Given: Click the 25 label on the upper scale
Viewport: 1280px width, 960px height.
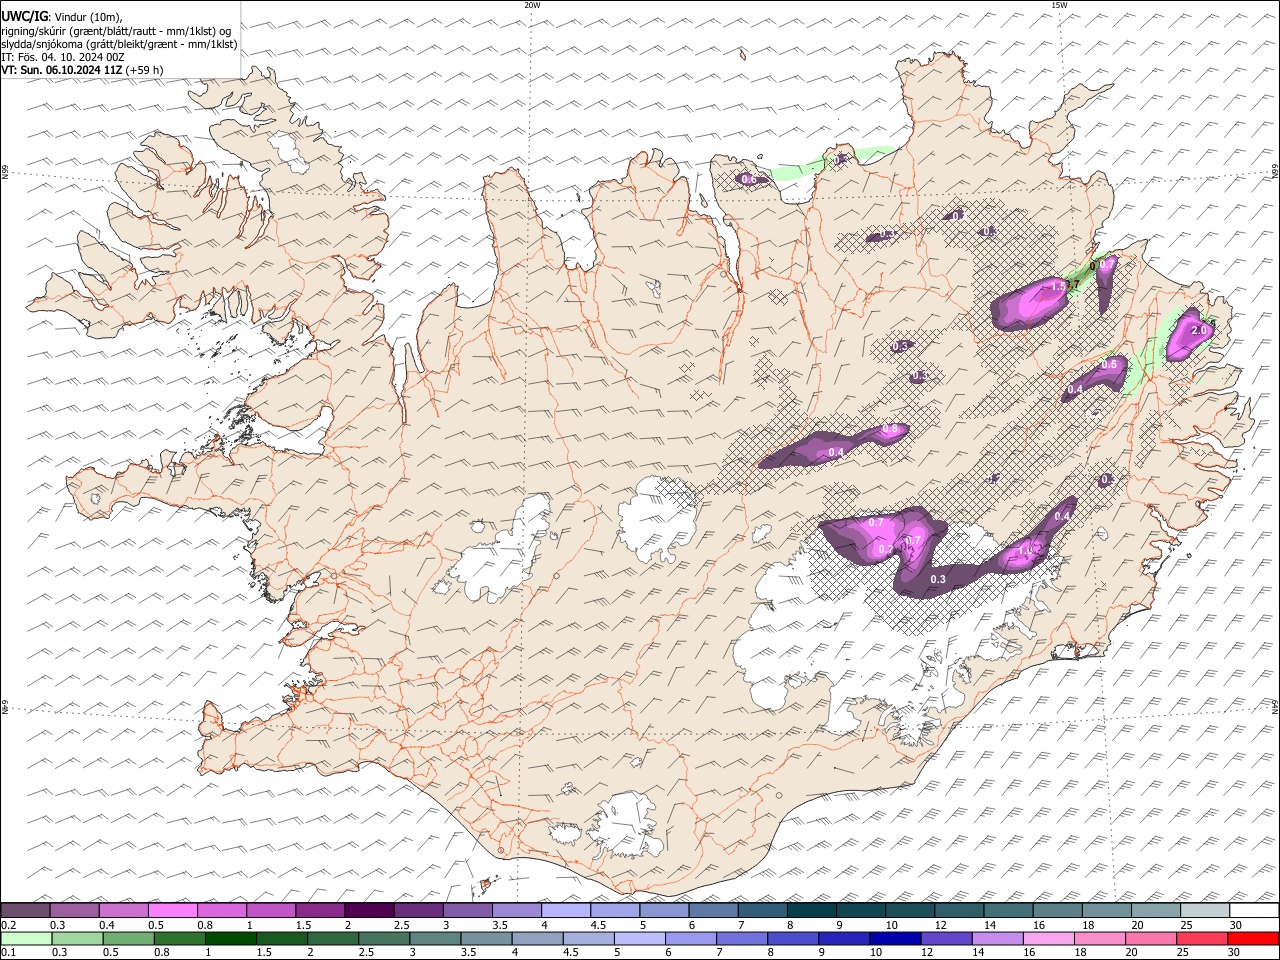Looking at the screenshot, I should click(x=1186, y=925).
